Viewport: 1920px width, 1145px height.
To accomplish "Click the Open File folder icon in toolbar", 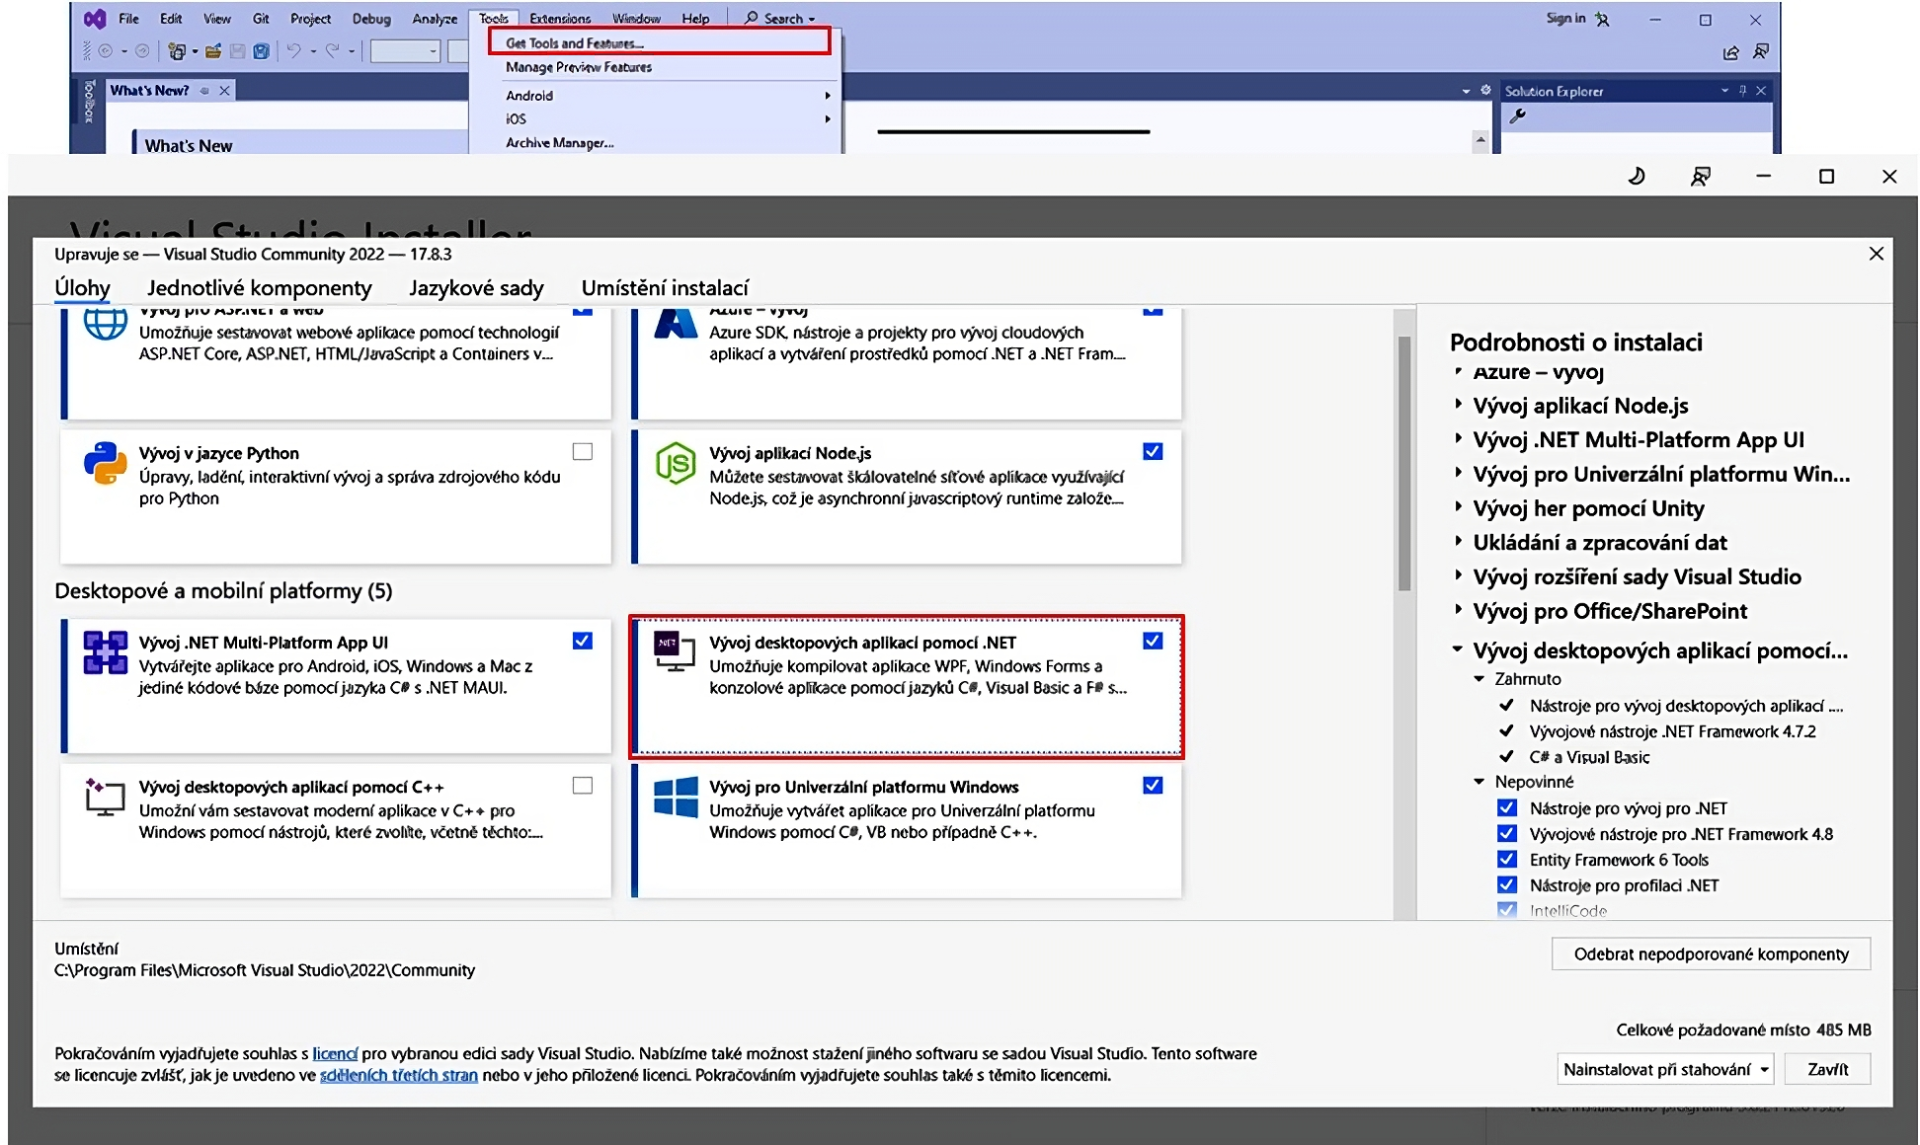I will coord(213,51).
